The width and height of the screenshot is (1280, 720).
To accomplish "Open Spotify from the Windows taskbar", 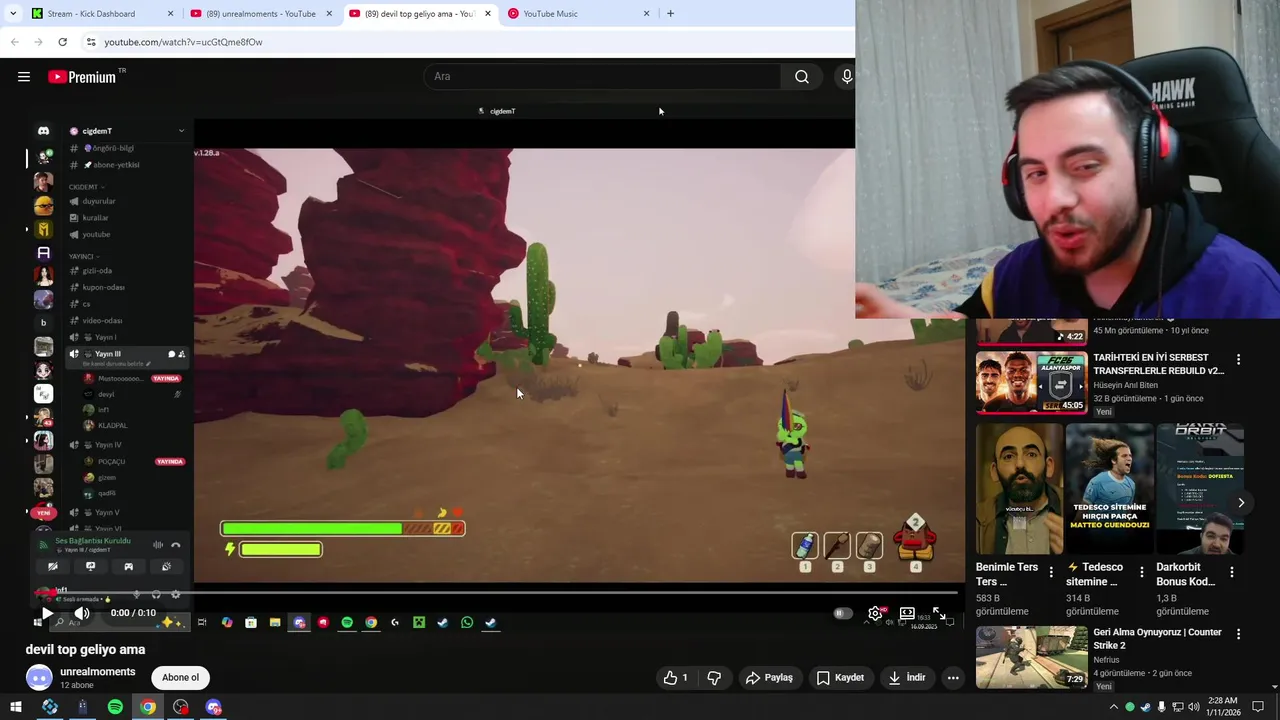I will tap(115, 707).
